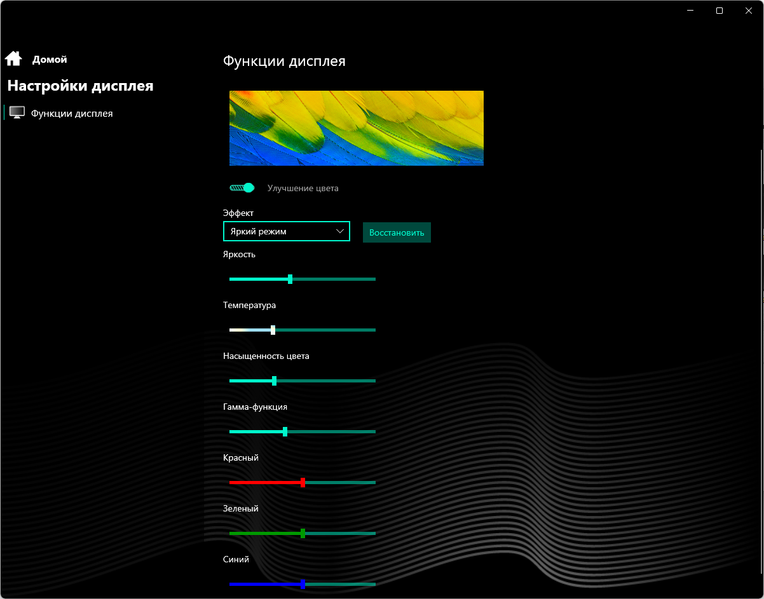This screenshot has width=764, height=599.
Task: Minimize the window
Action: click(690, 11)
